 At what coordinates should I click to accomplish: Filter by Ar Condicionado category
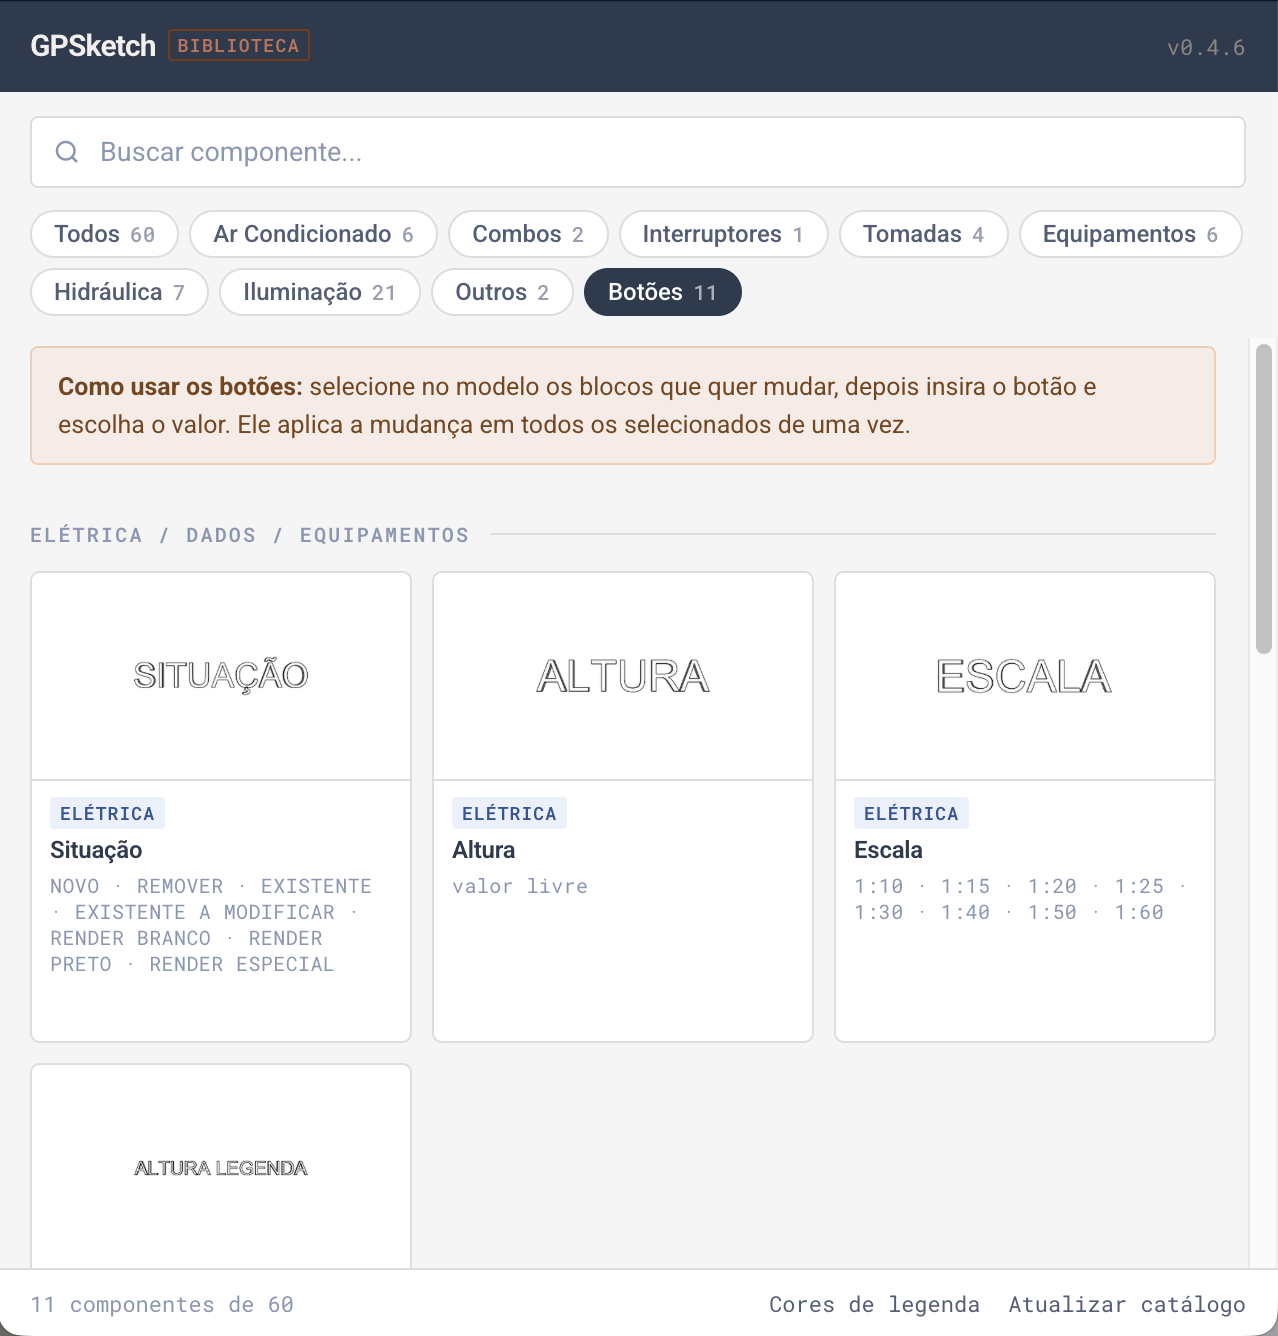point(313,234)
